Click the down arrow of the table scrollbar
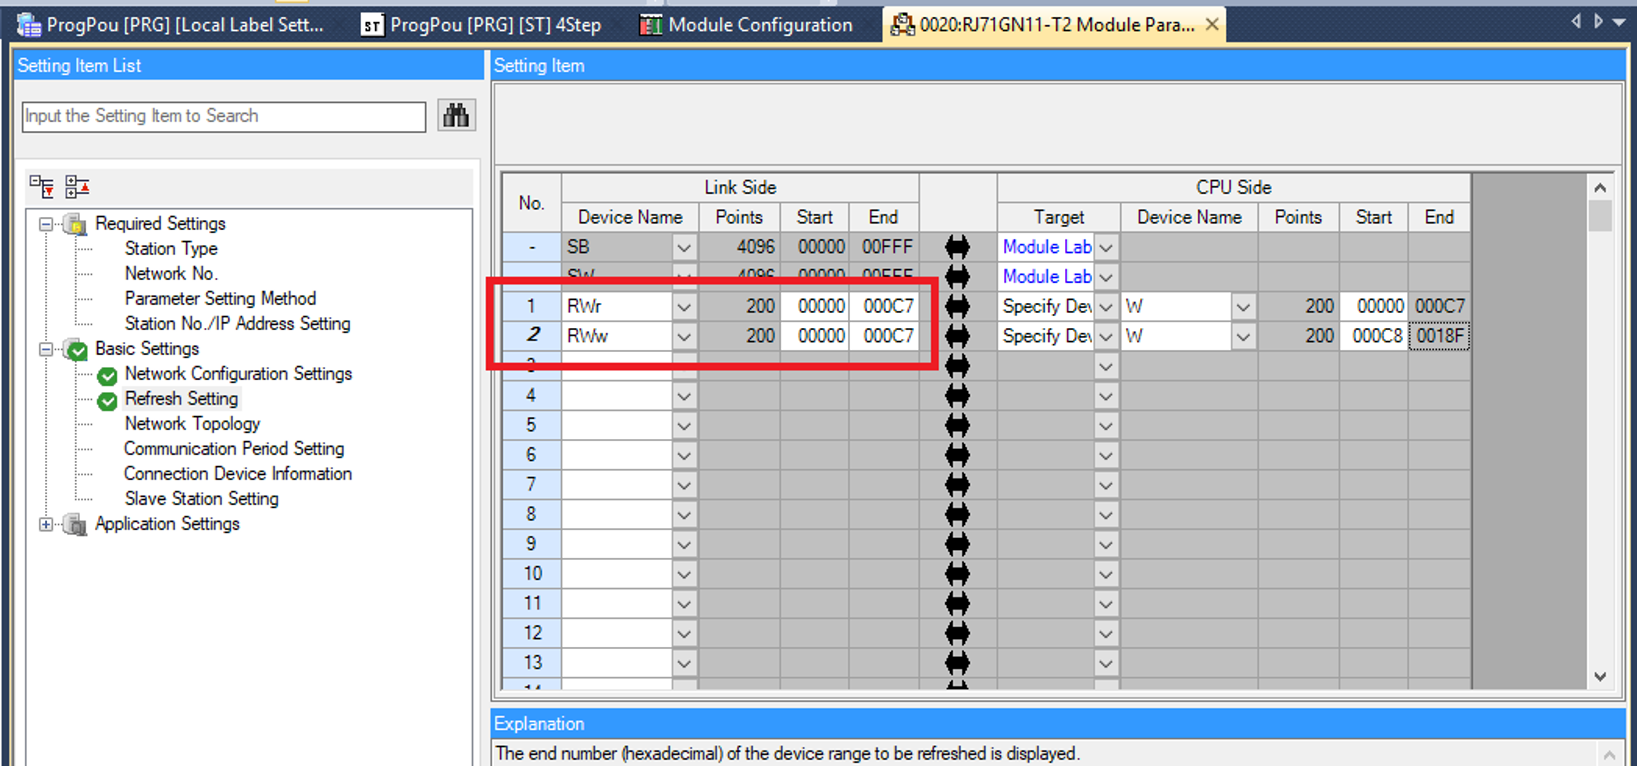Viewport: 1637px width, 766px height. click(x=1600, y=677)
